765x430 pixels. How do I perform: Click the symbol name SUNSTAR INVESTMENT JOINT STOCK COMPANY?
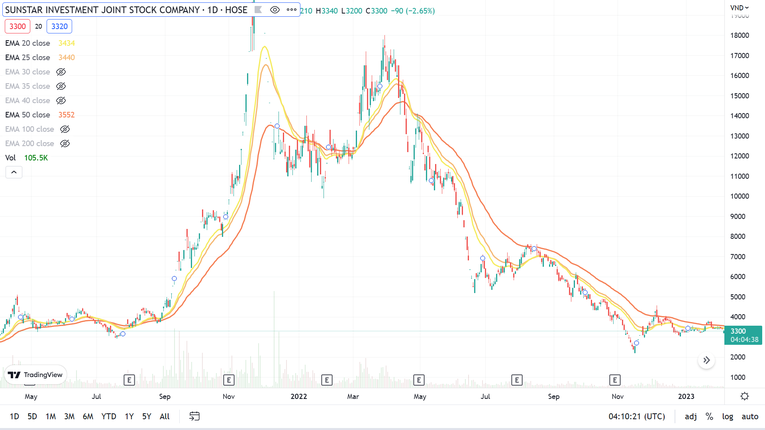(x=102, y=10)
